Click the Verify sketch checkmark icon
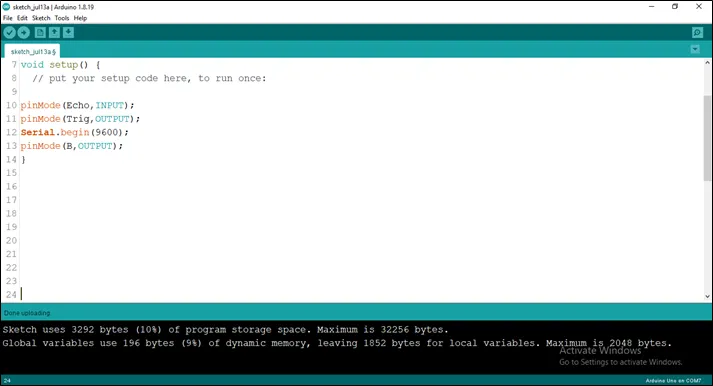The height and width of the screenshot is (386, 713). (x=10, y=33)
